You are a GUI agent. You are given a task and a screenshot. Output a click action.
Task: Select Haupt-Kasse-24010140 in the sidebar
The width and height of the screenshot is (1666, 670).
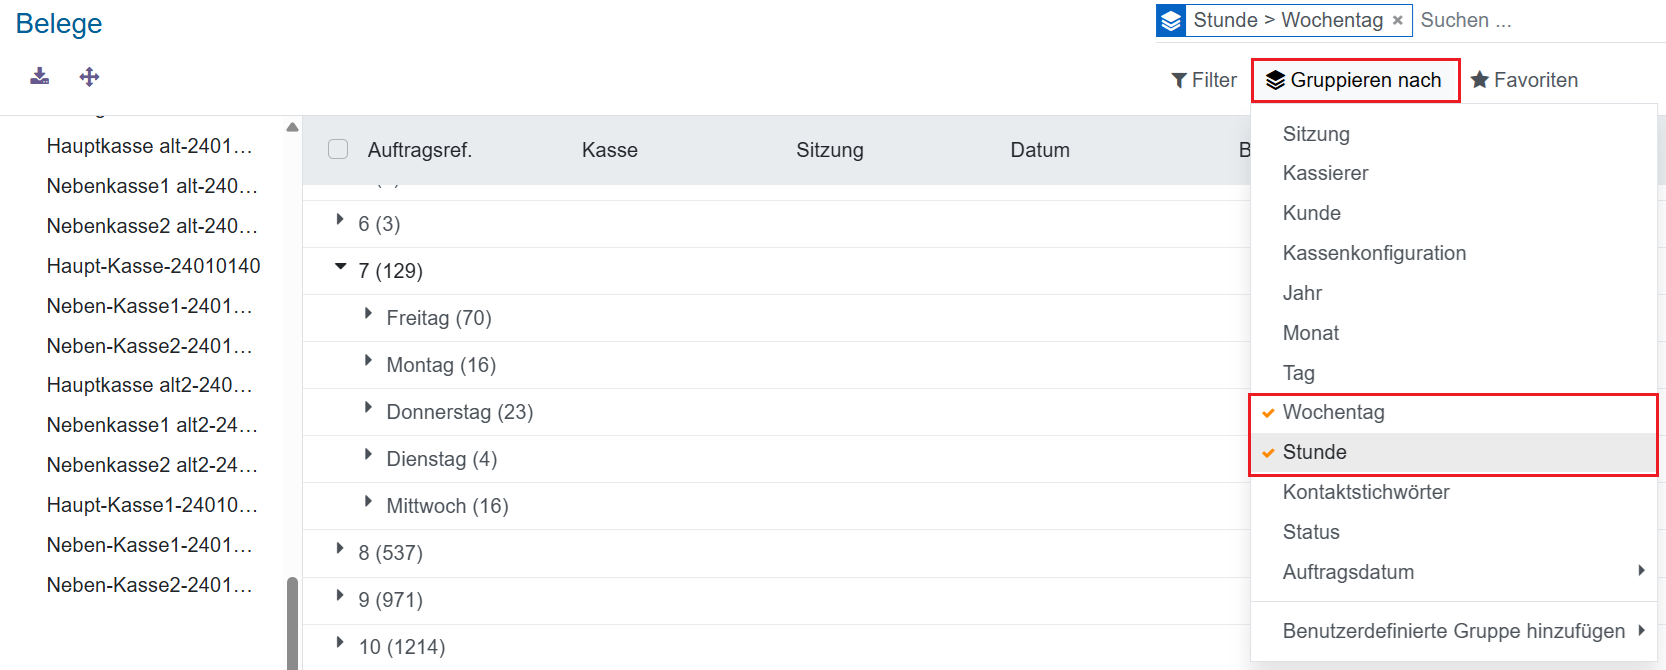tap(153, 266)
